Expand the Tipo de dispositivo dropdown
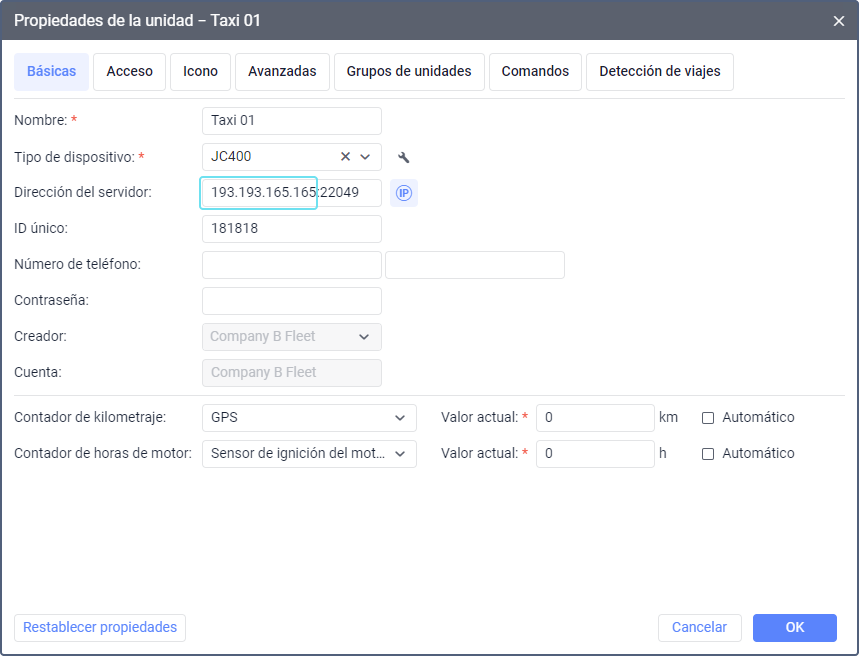Image resolution: width=859 pixels, height=656 pixels. coord(365,157)
